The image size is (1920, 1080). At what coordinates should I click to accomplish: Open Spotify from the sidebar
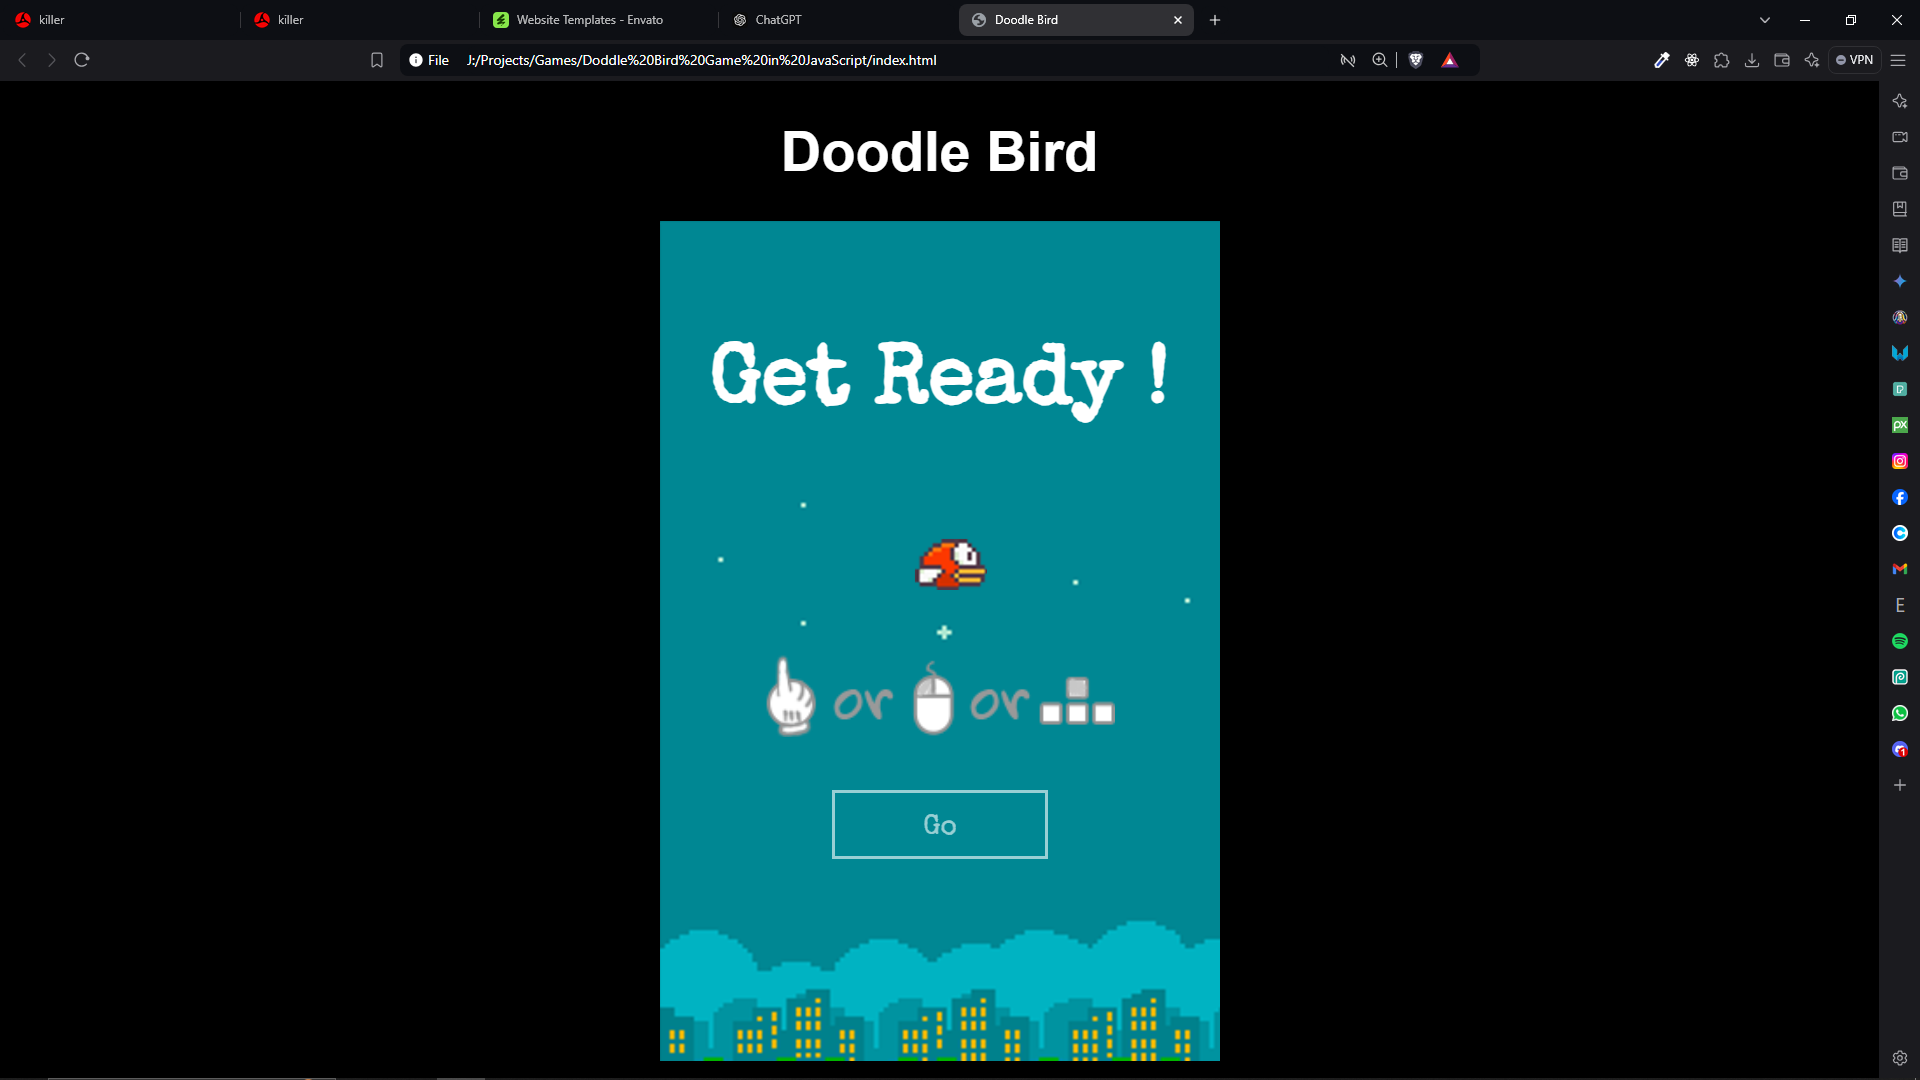click(x=1900, y=641)
